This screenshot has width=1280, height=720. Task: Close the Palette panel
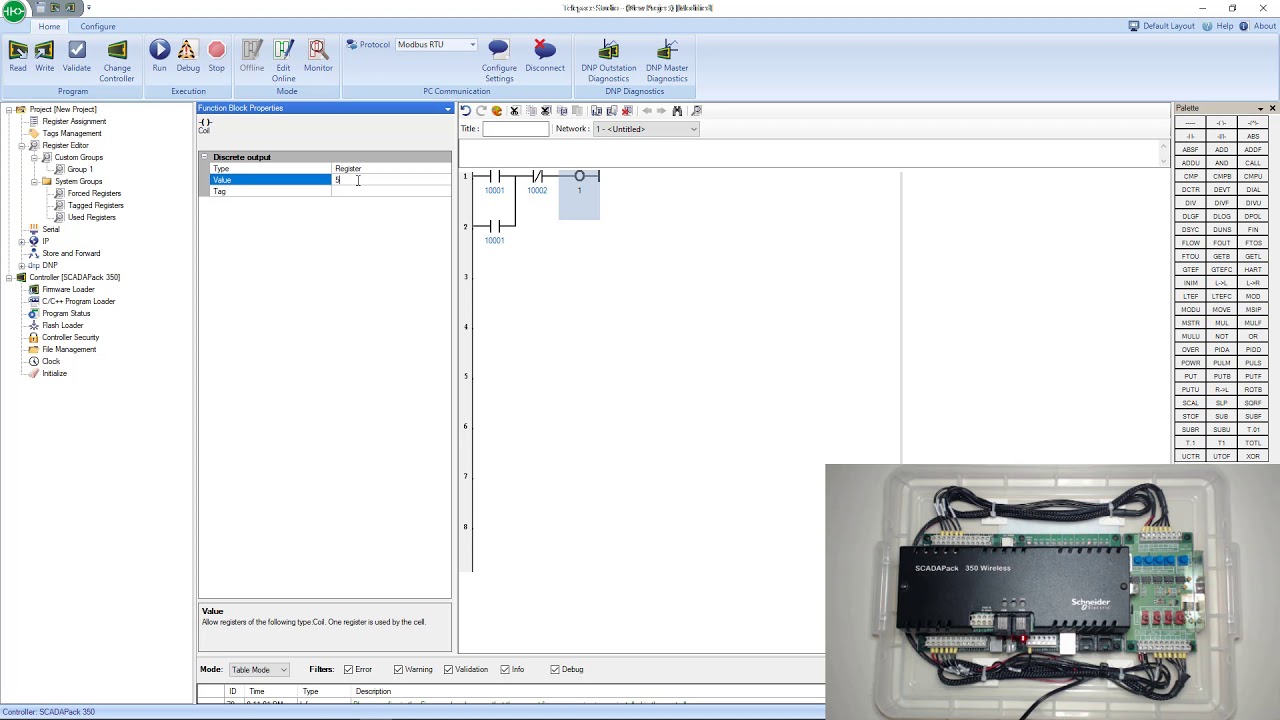[x=1272, y=108]
